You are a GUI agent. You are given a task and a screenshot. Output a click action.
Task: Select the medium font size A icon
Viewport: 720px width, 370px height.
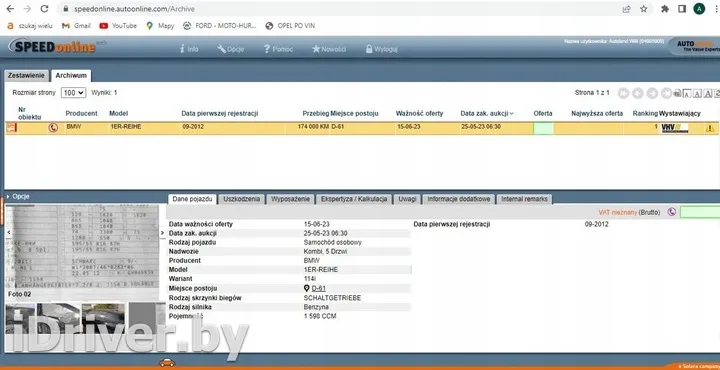click(x=698, y=94)
